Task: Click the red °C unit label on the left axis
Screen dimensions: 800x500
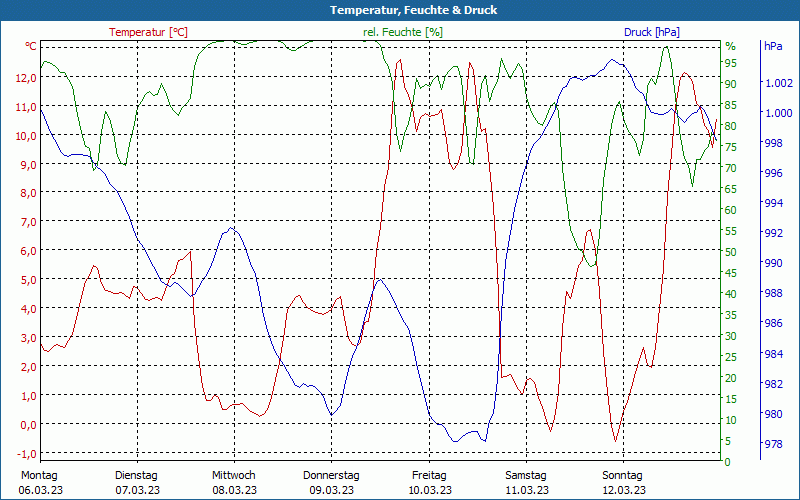Action: (x=31, y=47)
